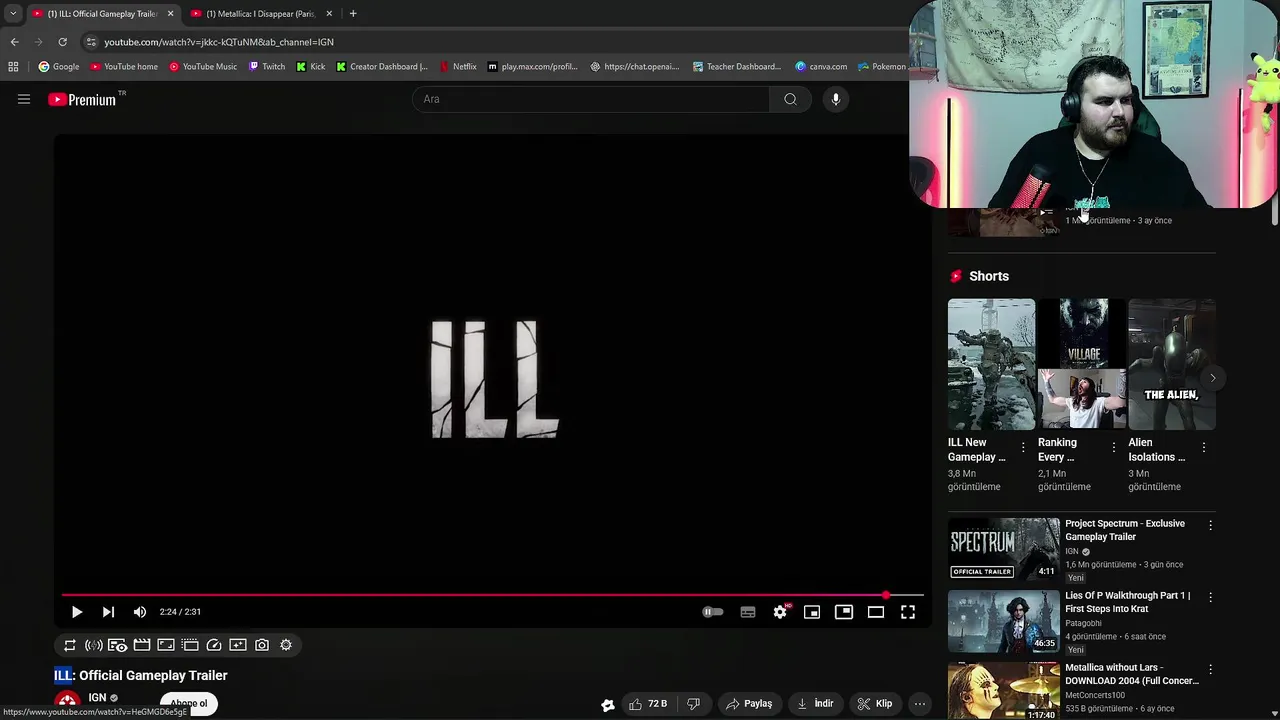Viewport: 1280px width, 720px height.
Task: Open more actions three-dot menu below video
Action: (x=920, y=704)
